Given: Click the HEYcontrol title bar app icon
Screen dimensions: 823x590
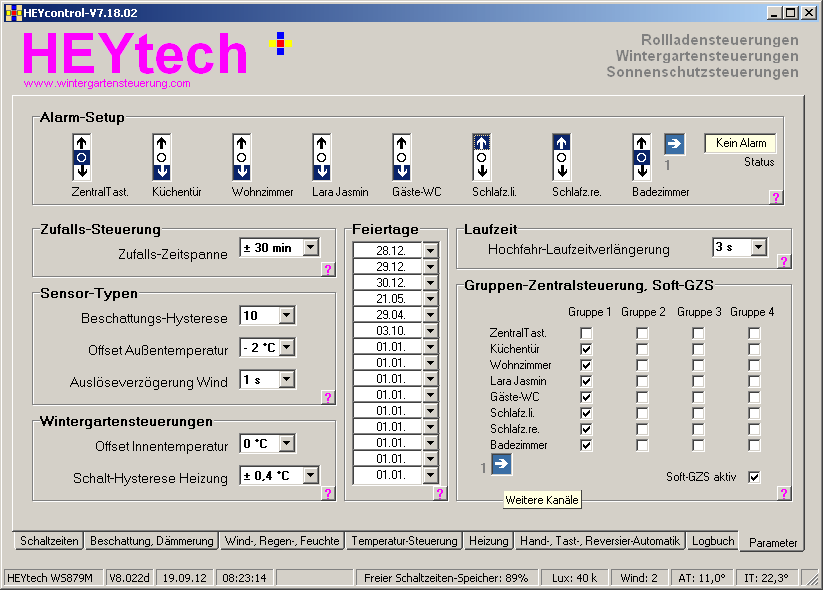Looking at the screenshot, I should pos(13,13).
